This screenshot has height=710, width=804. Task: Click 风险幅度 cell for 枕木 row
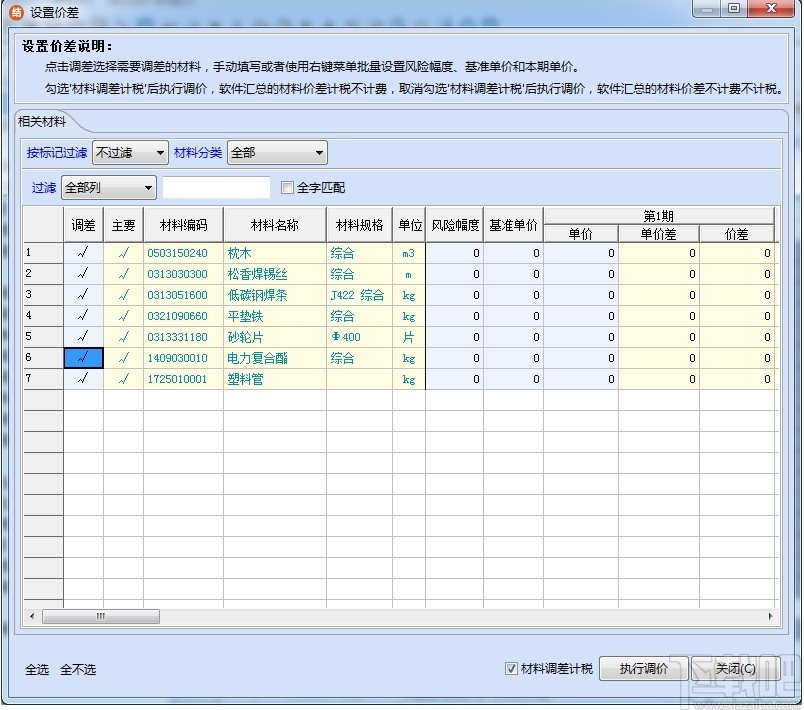click(455, 253)
